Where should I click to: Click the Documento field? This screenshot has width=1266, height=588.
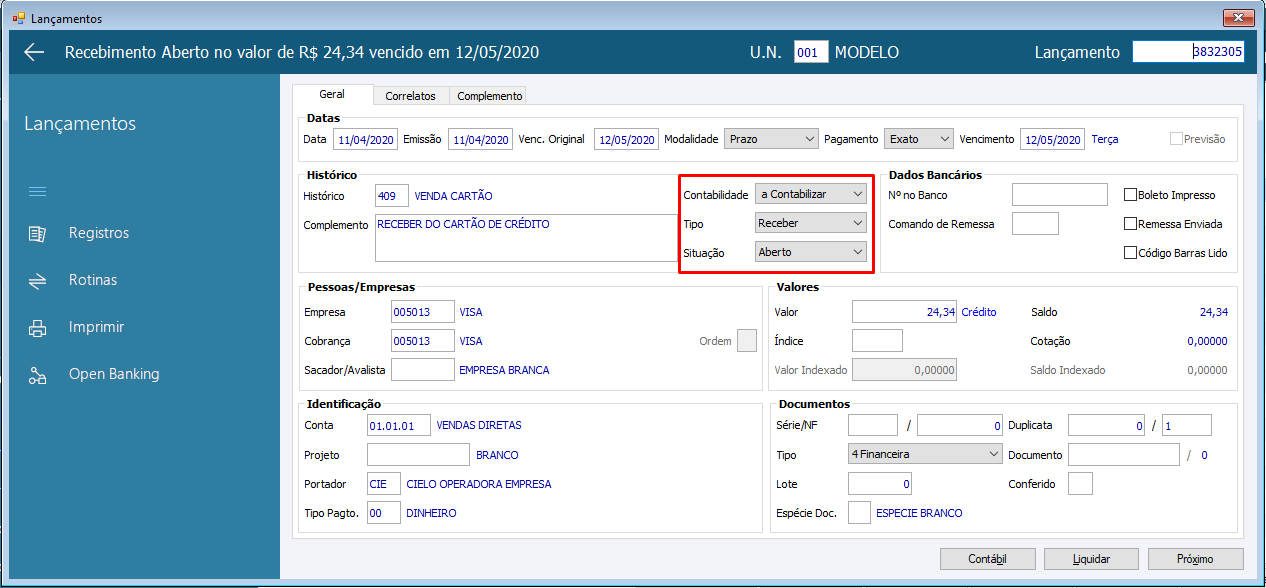click(x=1124, y=455)
